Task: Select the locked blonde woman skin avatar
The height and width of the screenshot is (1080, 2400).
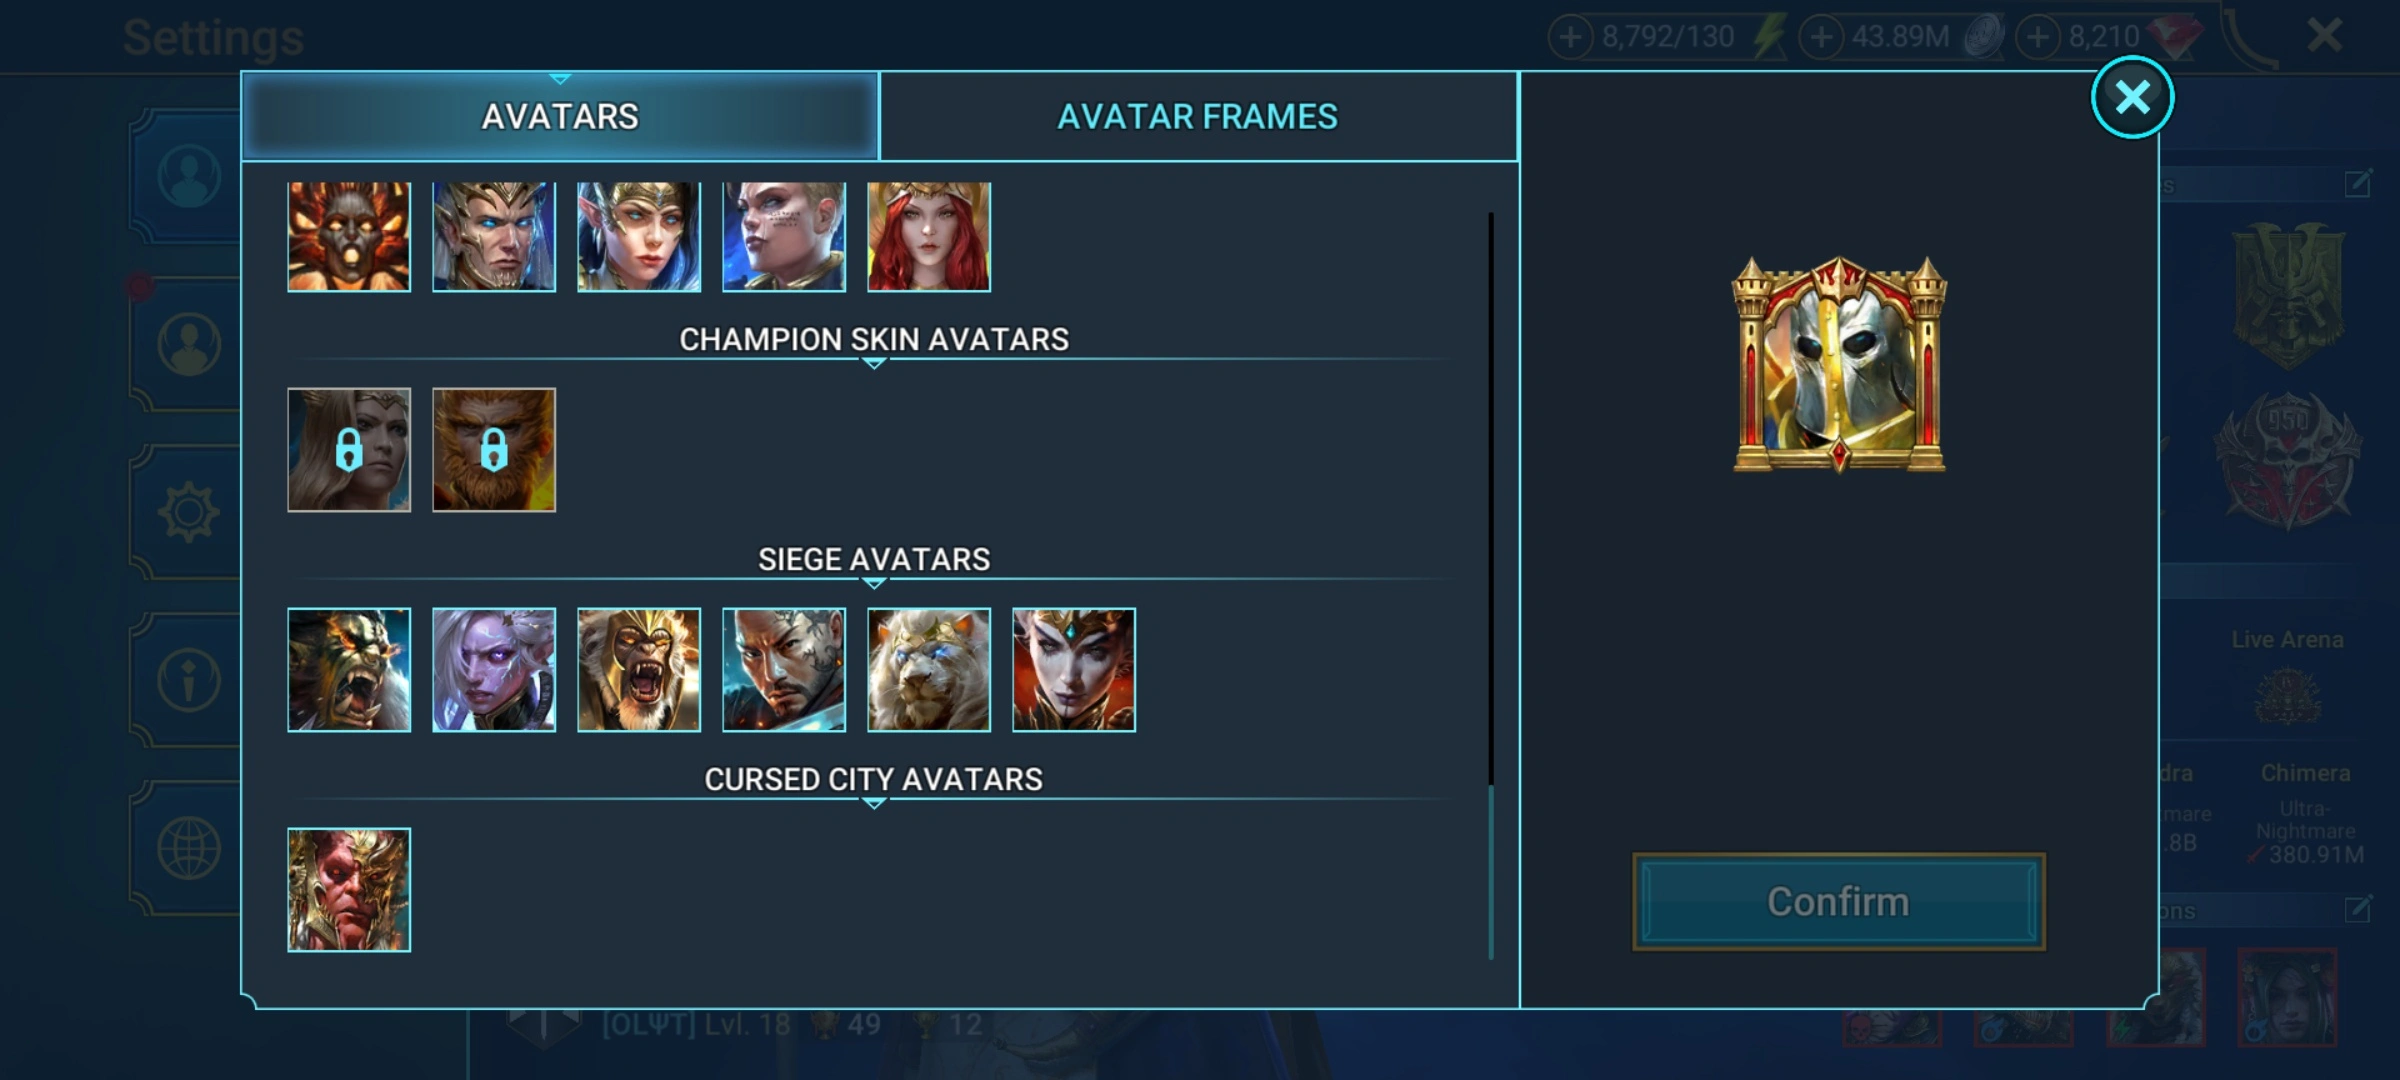Action: (x=349, y=450)
